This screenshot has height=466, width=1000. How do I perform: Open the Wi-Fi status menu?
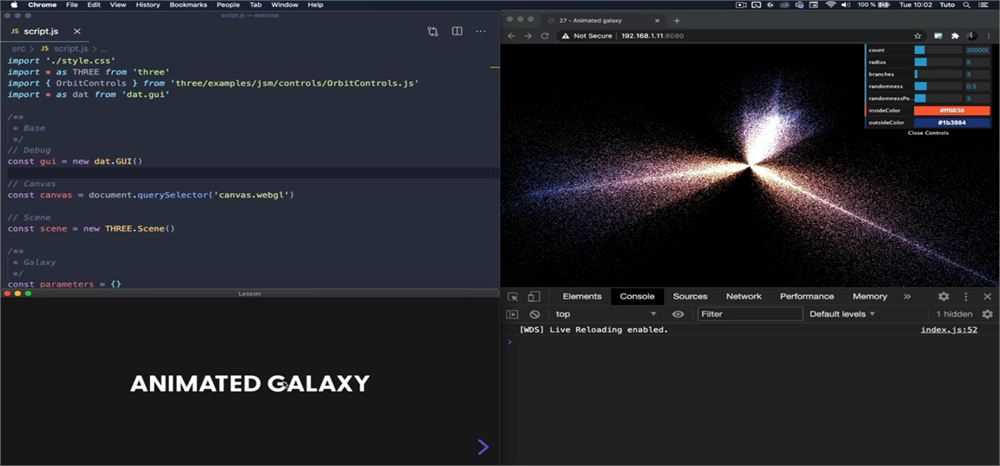830,4
